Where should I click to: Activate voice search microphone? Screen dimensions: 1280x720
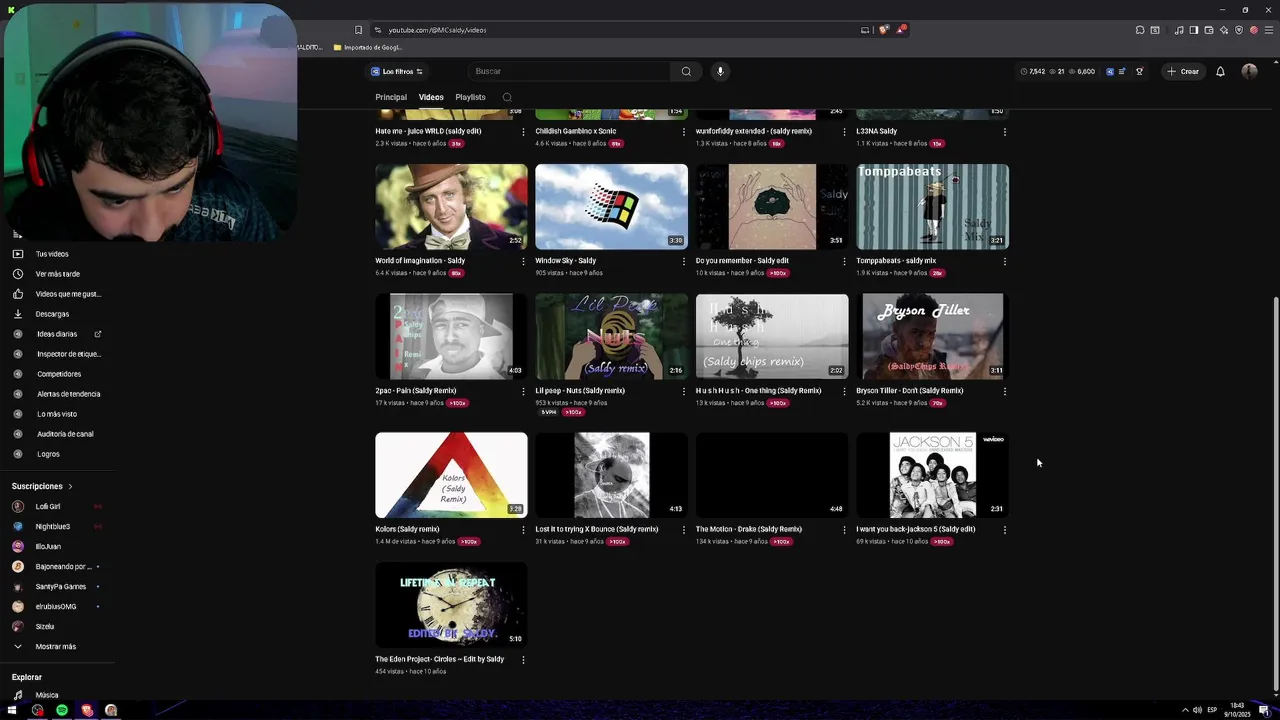point(720,71)
